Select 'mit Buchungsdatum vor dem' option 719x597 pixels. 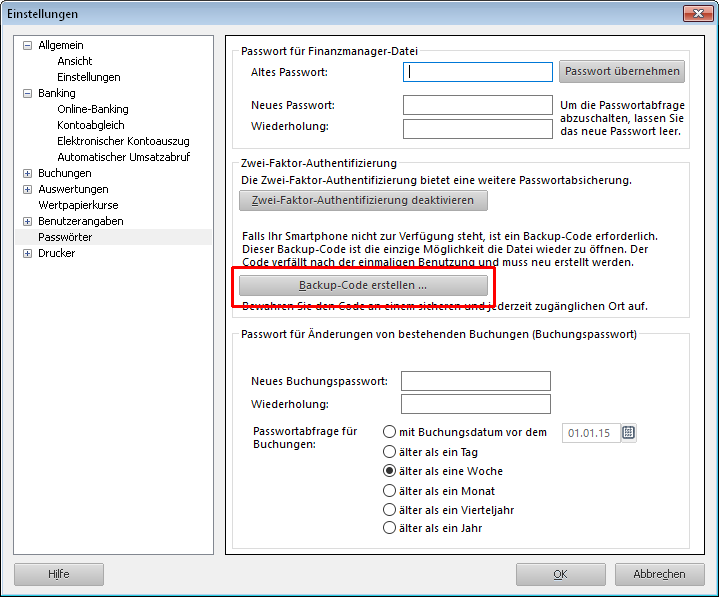click(x=391, y=432)
